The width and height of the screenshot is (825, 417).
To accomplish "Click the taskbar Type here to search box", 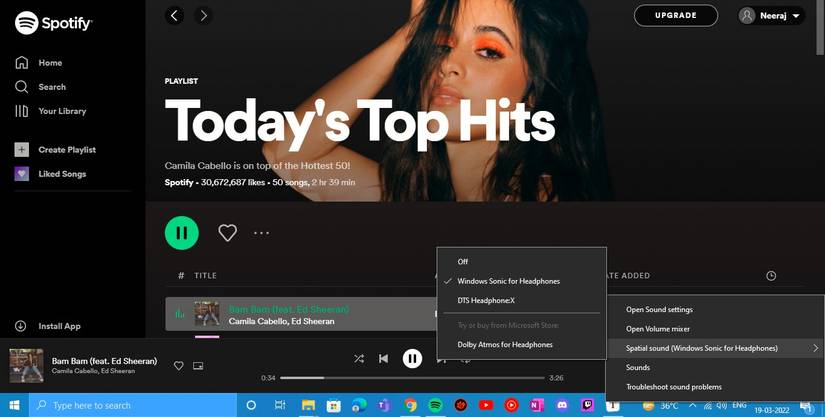I will [x=133, y=405].
